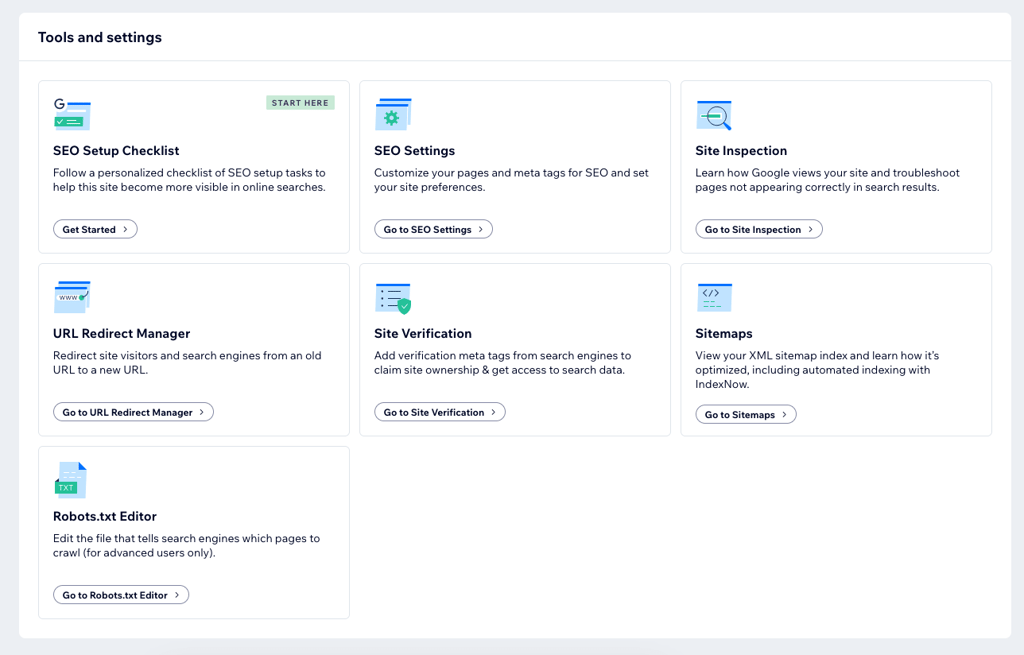Click the Site Inspection magnifier icon
The image size is (1024, 655).
point(714,115)
